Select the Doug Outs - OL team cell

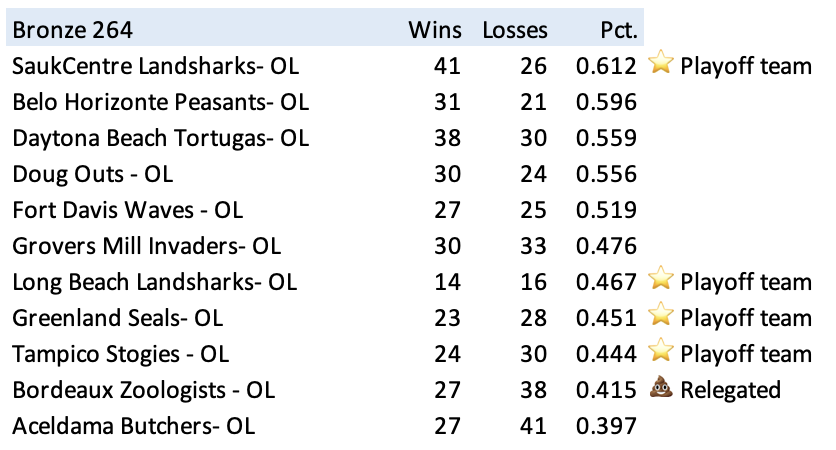92,174
